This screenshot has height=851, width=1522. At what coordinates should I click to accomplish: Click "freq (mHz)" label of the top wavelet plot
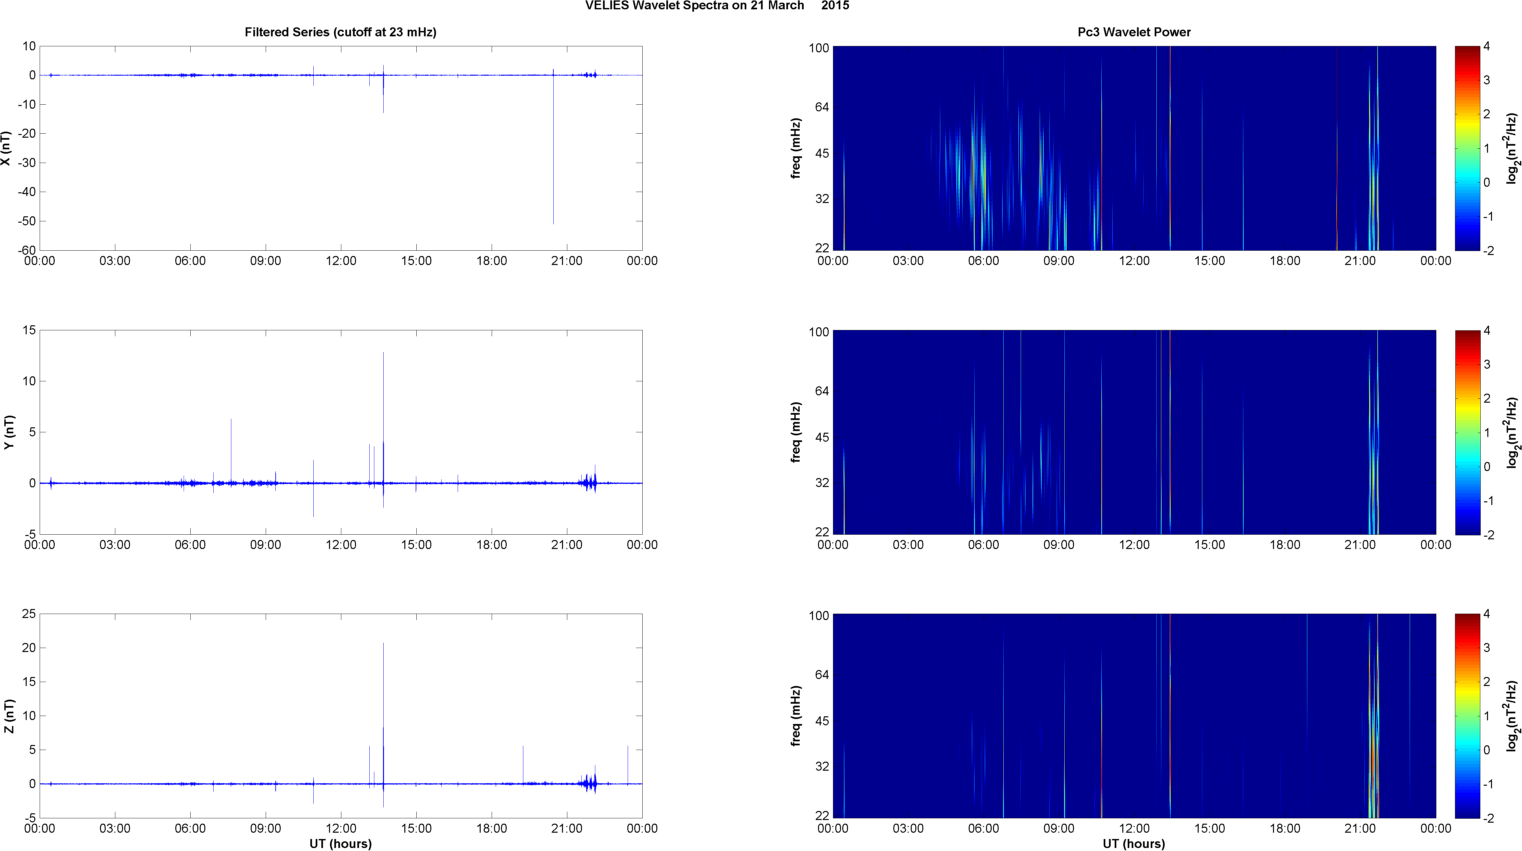tap(796, 148)
